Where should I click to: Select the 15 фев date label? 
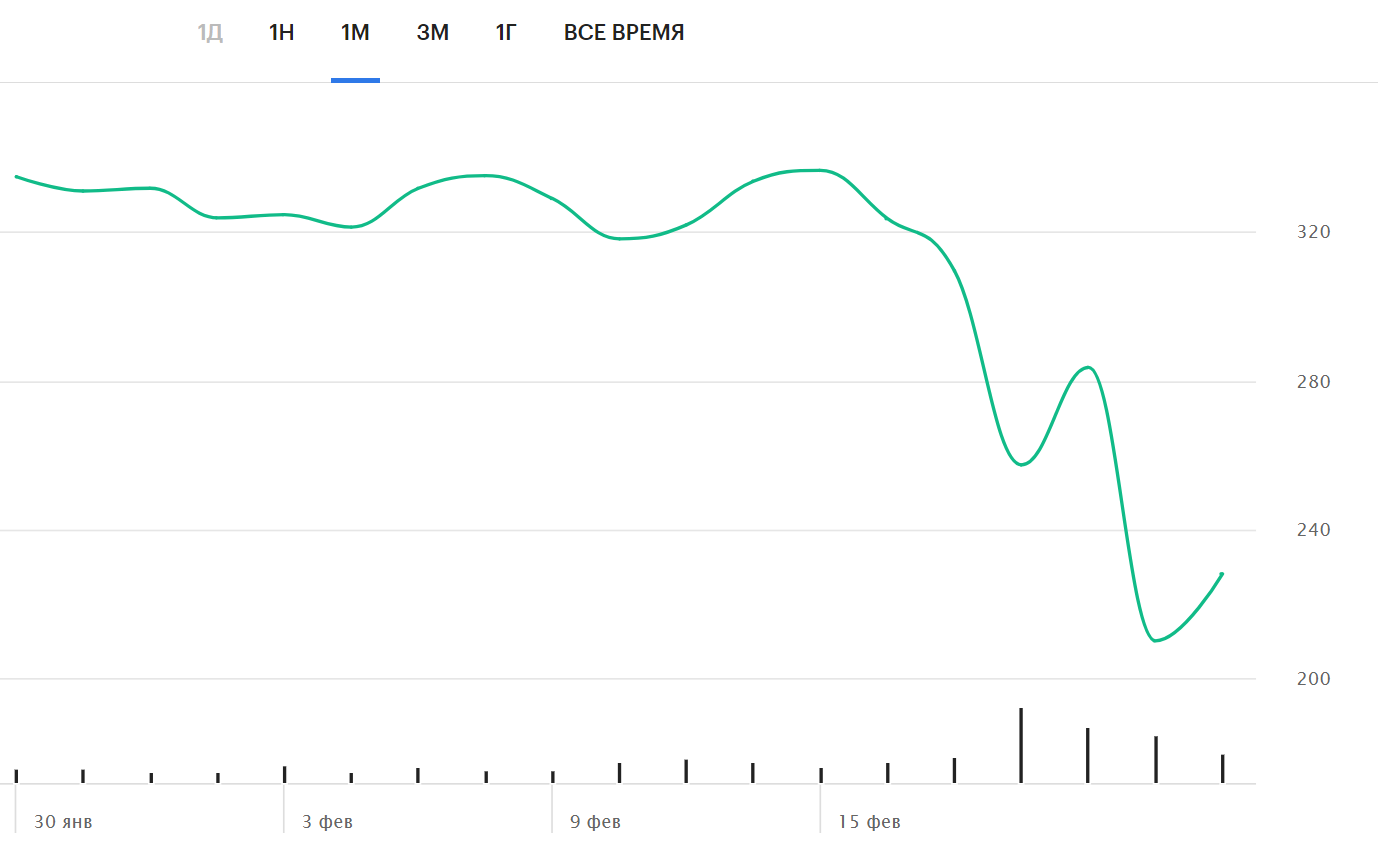[869, 822]
